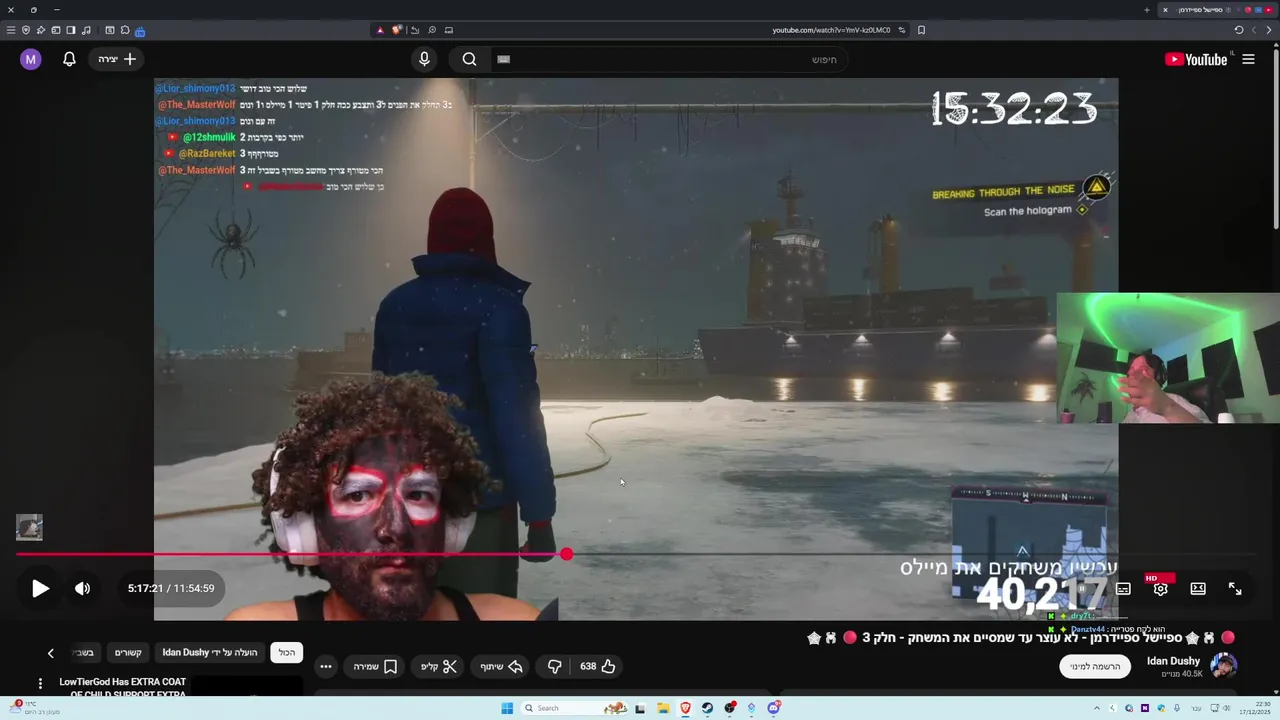Play the YouTube video
Screen dimensions: 1280x720
[x=40, y=588]
